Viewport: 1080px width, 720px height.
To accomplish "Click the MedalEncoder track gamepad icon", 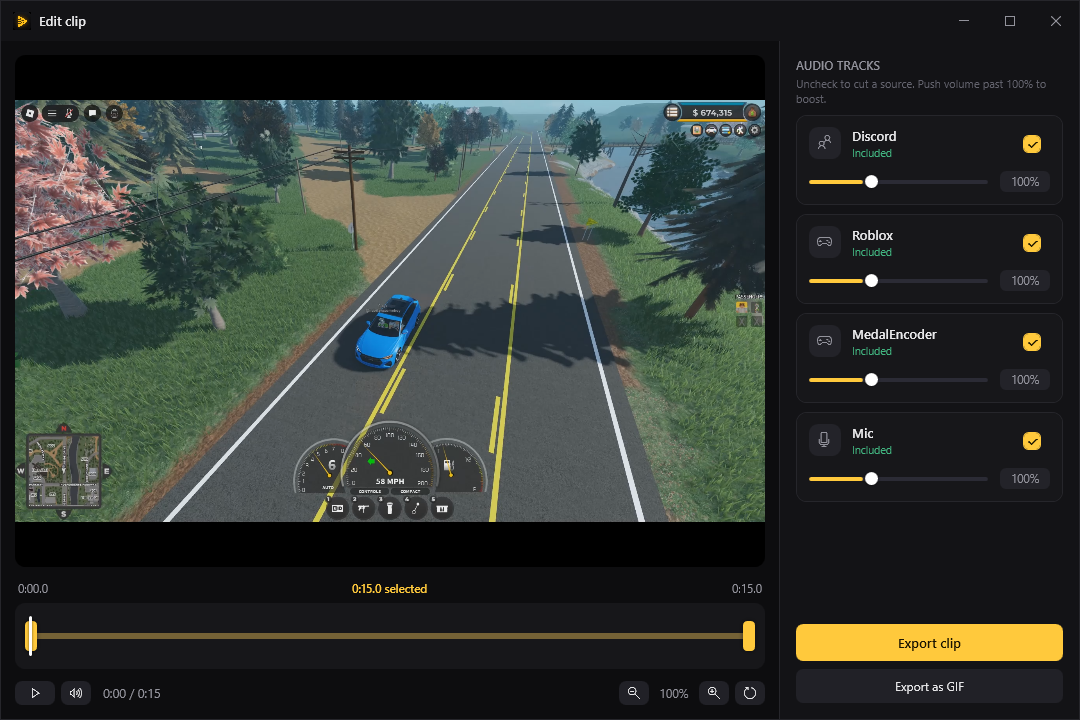I will (824, 341).
